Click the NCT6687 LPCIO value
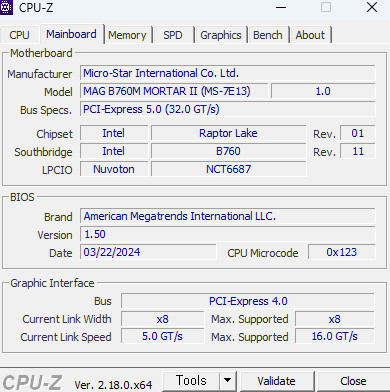The height and width of the screenshot is (392, 390). [x=228, y=169]
